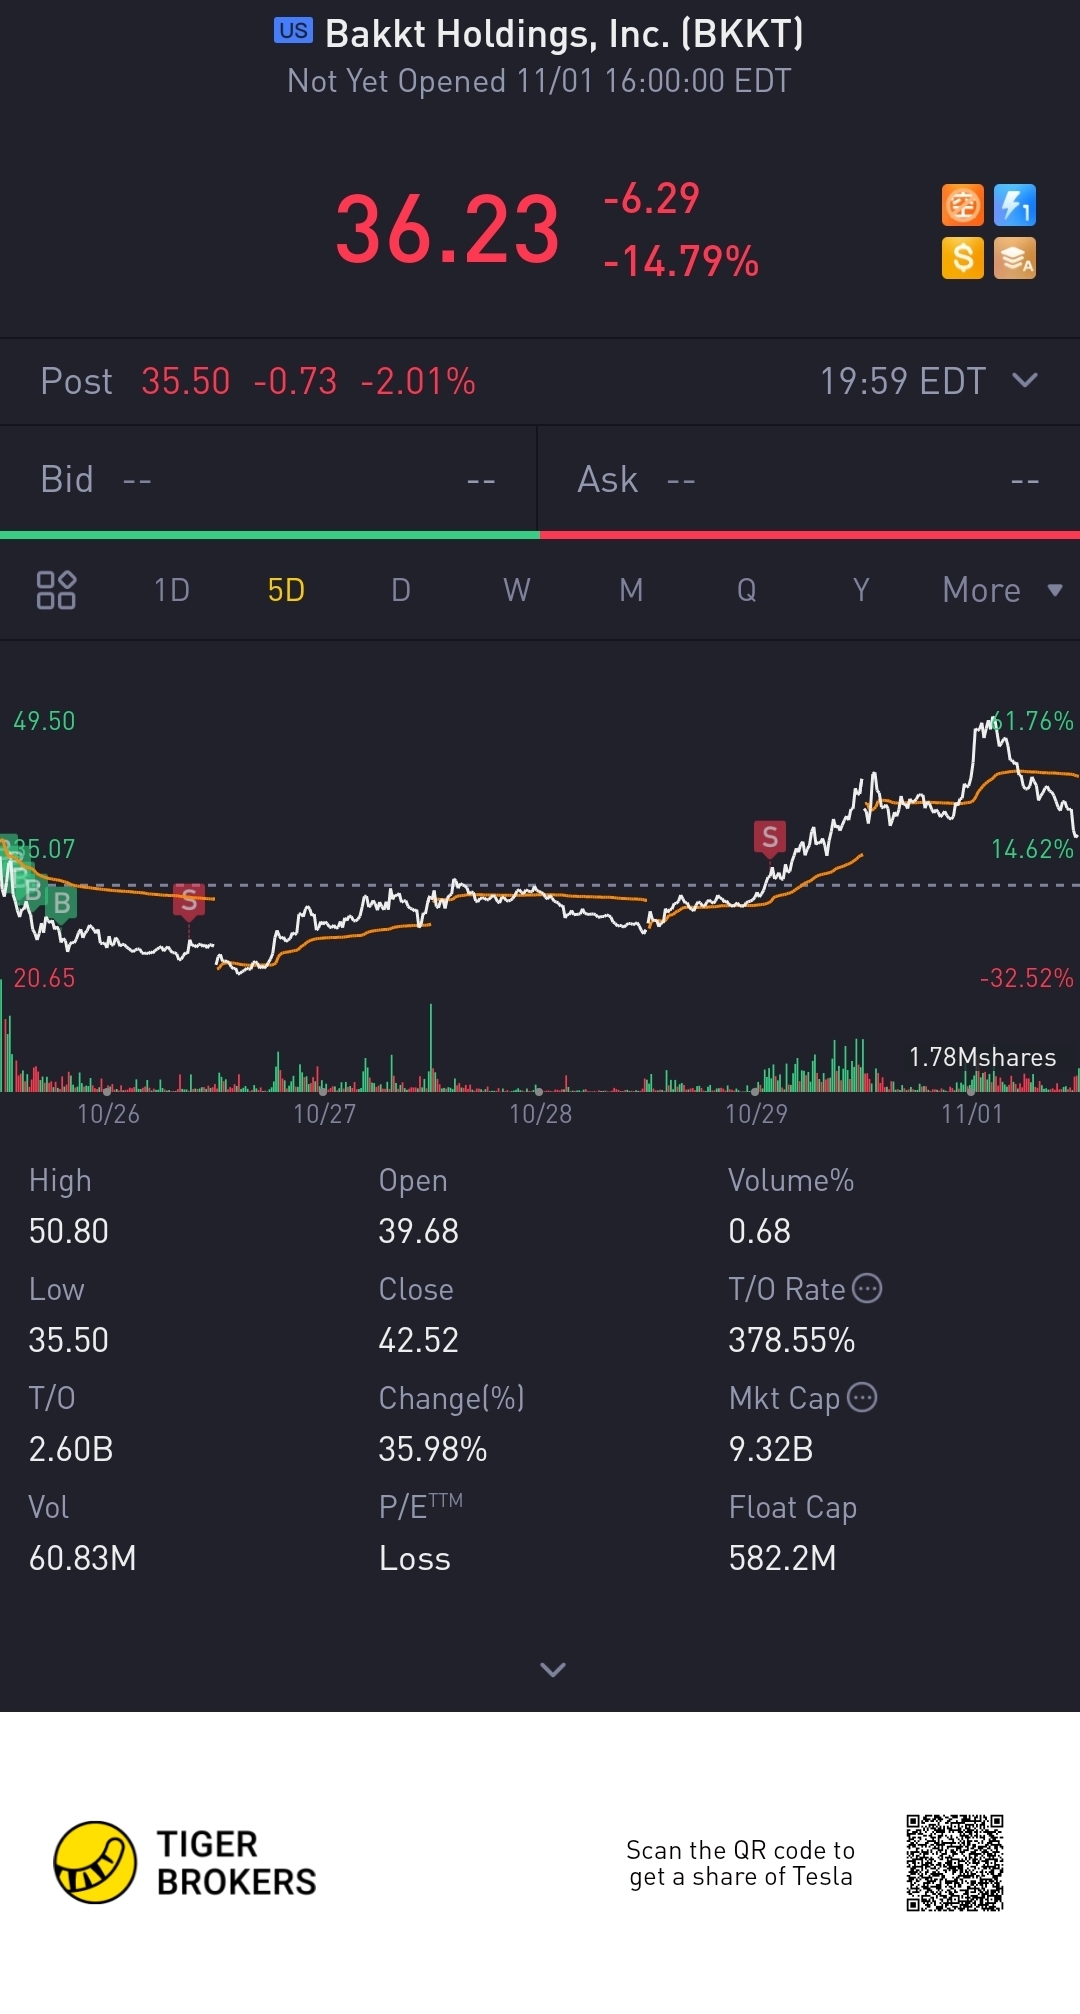The width and height of the screenshot is (1080, 2014).
Task: Switch to the M monthly chart tab
Action: 631,590
